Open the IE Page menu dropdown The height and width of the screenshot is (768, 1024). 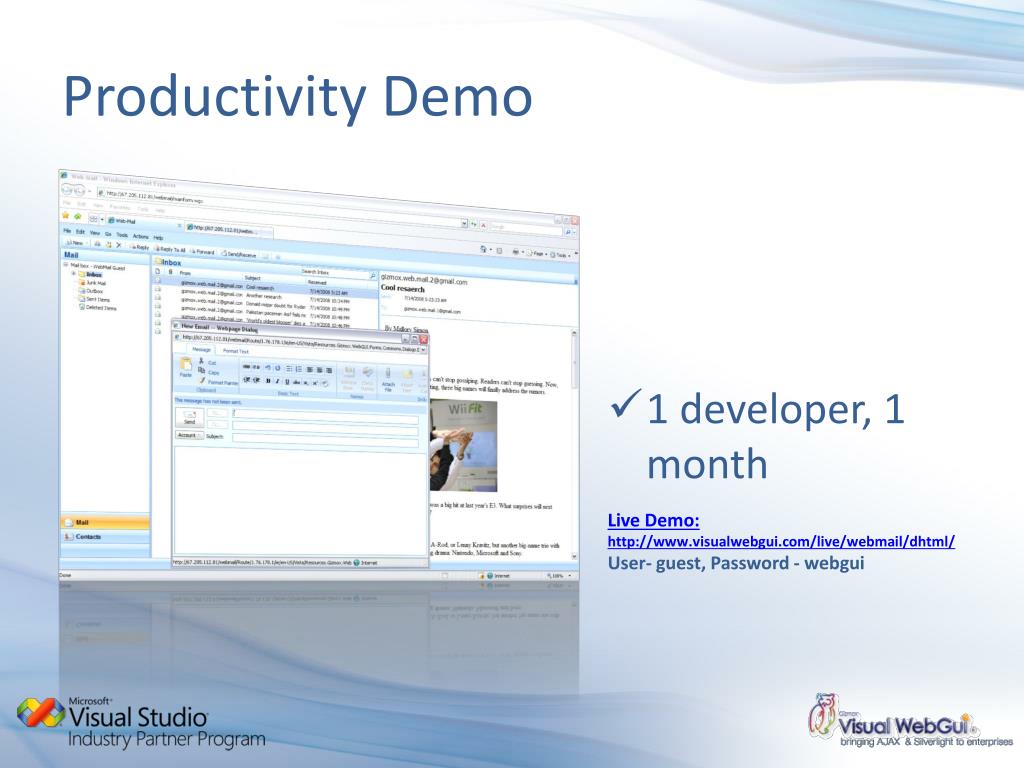(535, 253)
